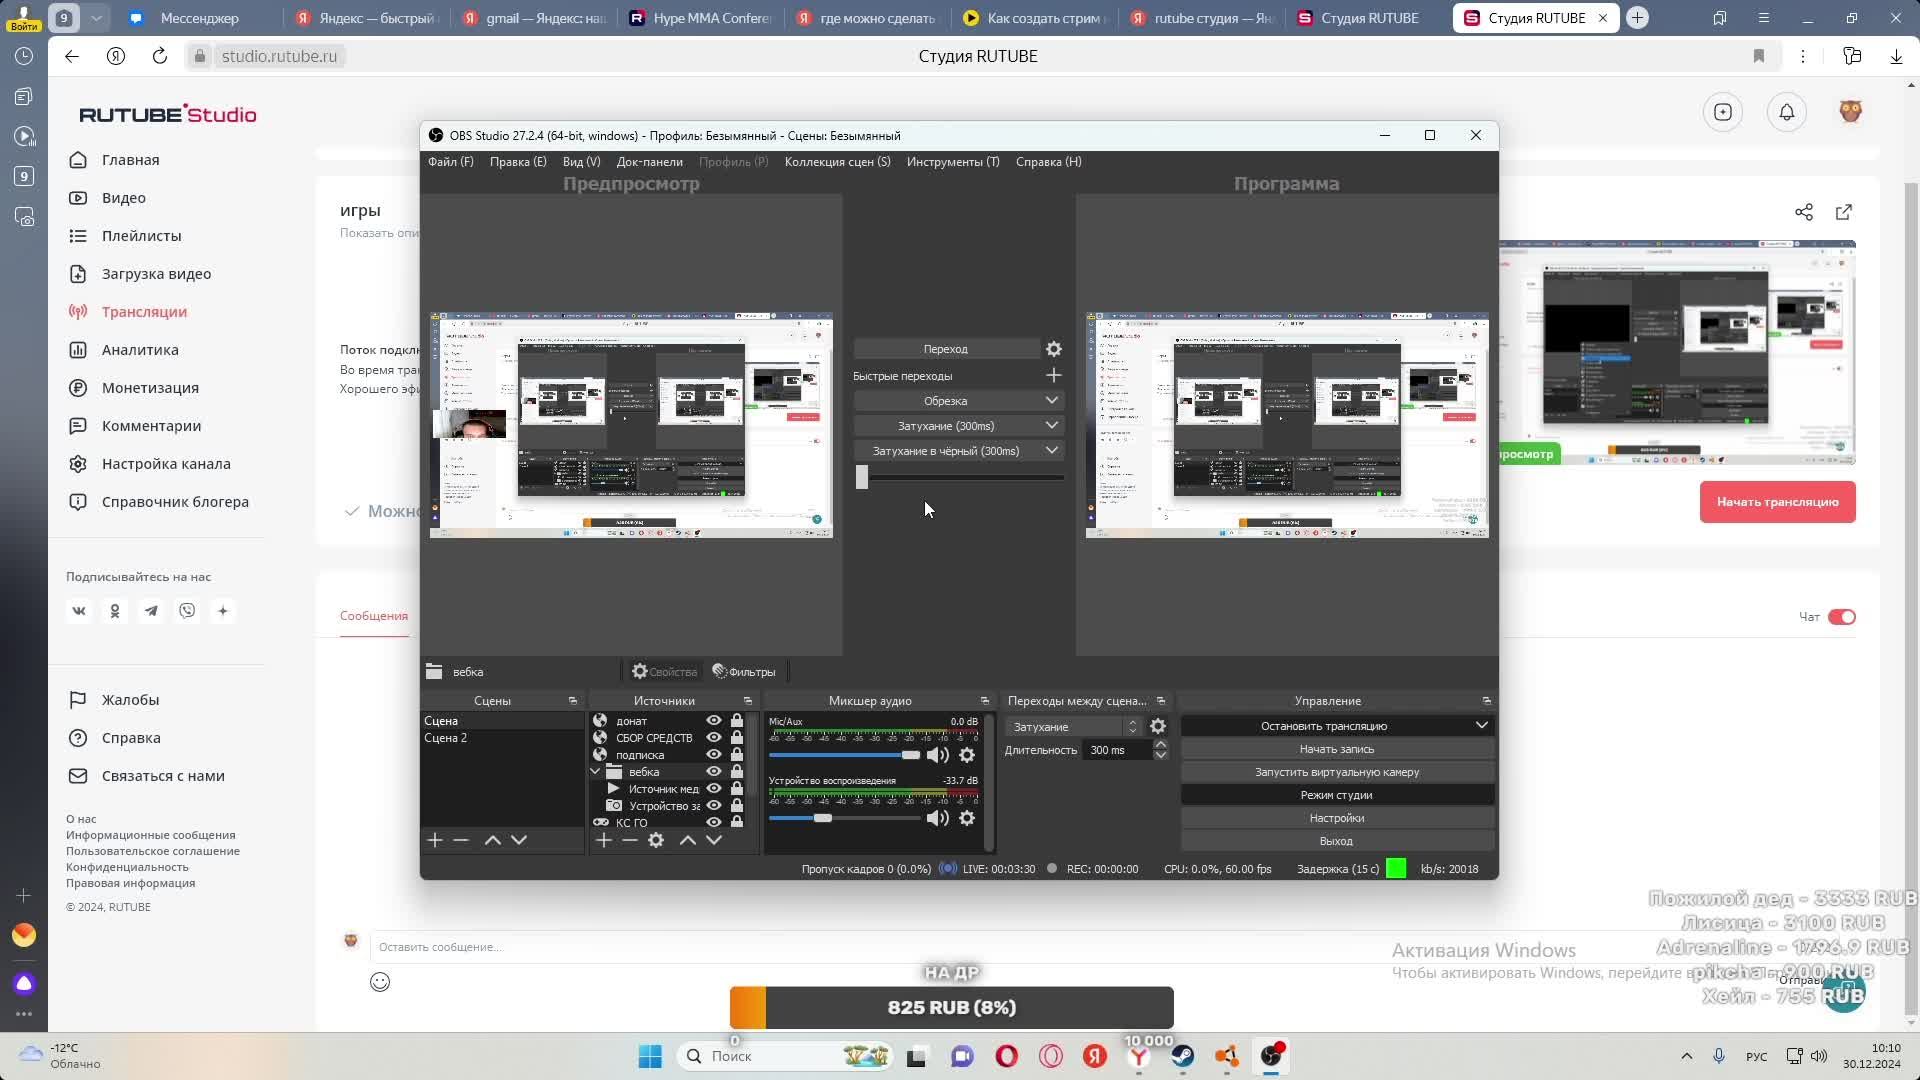
Task: Pop out the Микшер аудио dock
Action: pos(985,701)
